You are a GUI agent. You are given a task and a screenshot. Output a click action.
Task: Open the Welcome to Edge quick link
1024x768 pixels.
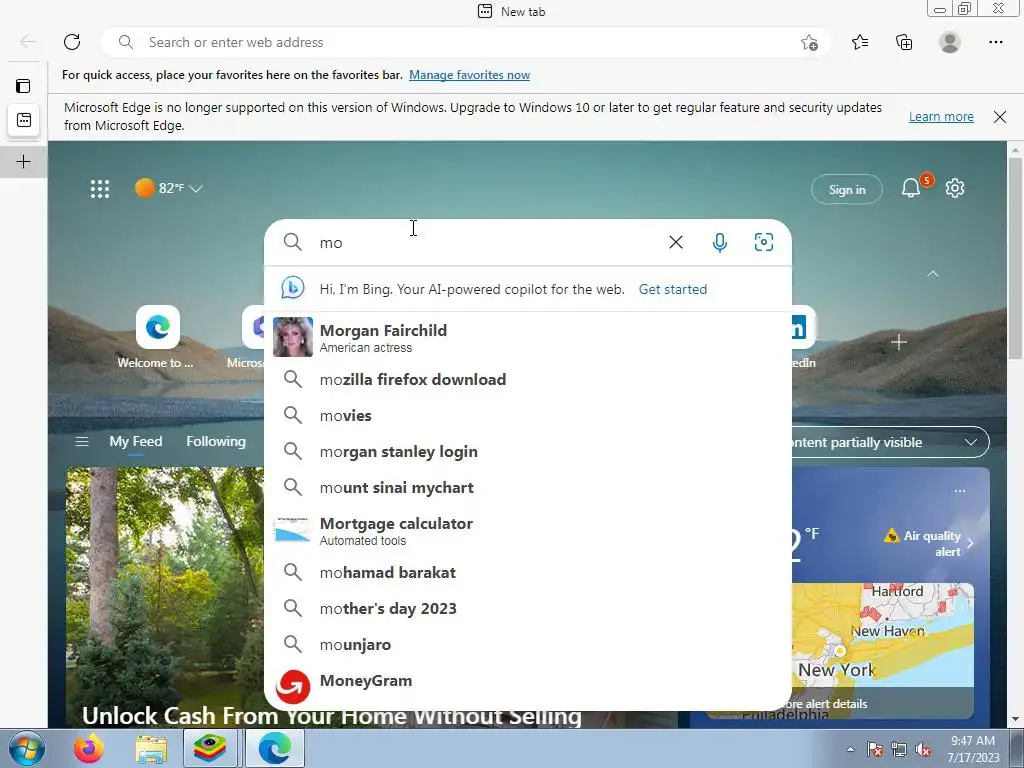coord(157,338)
